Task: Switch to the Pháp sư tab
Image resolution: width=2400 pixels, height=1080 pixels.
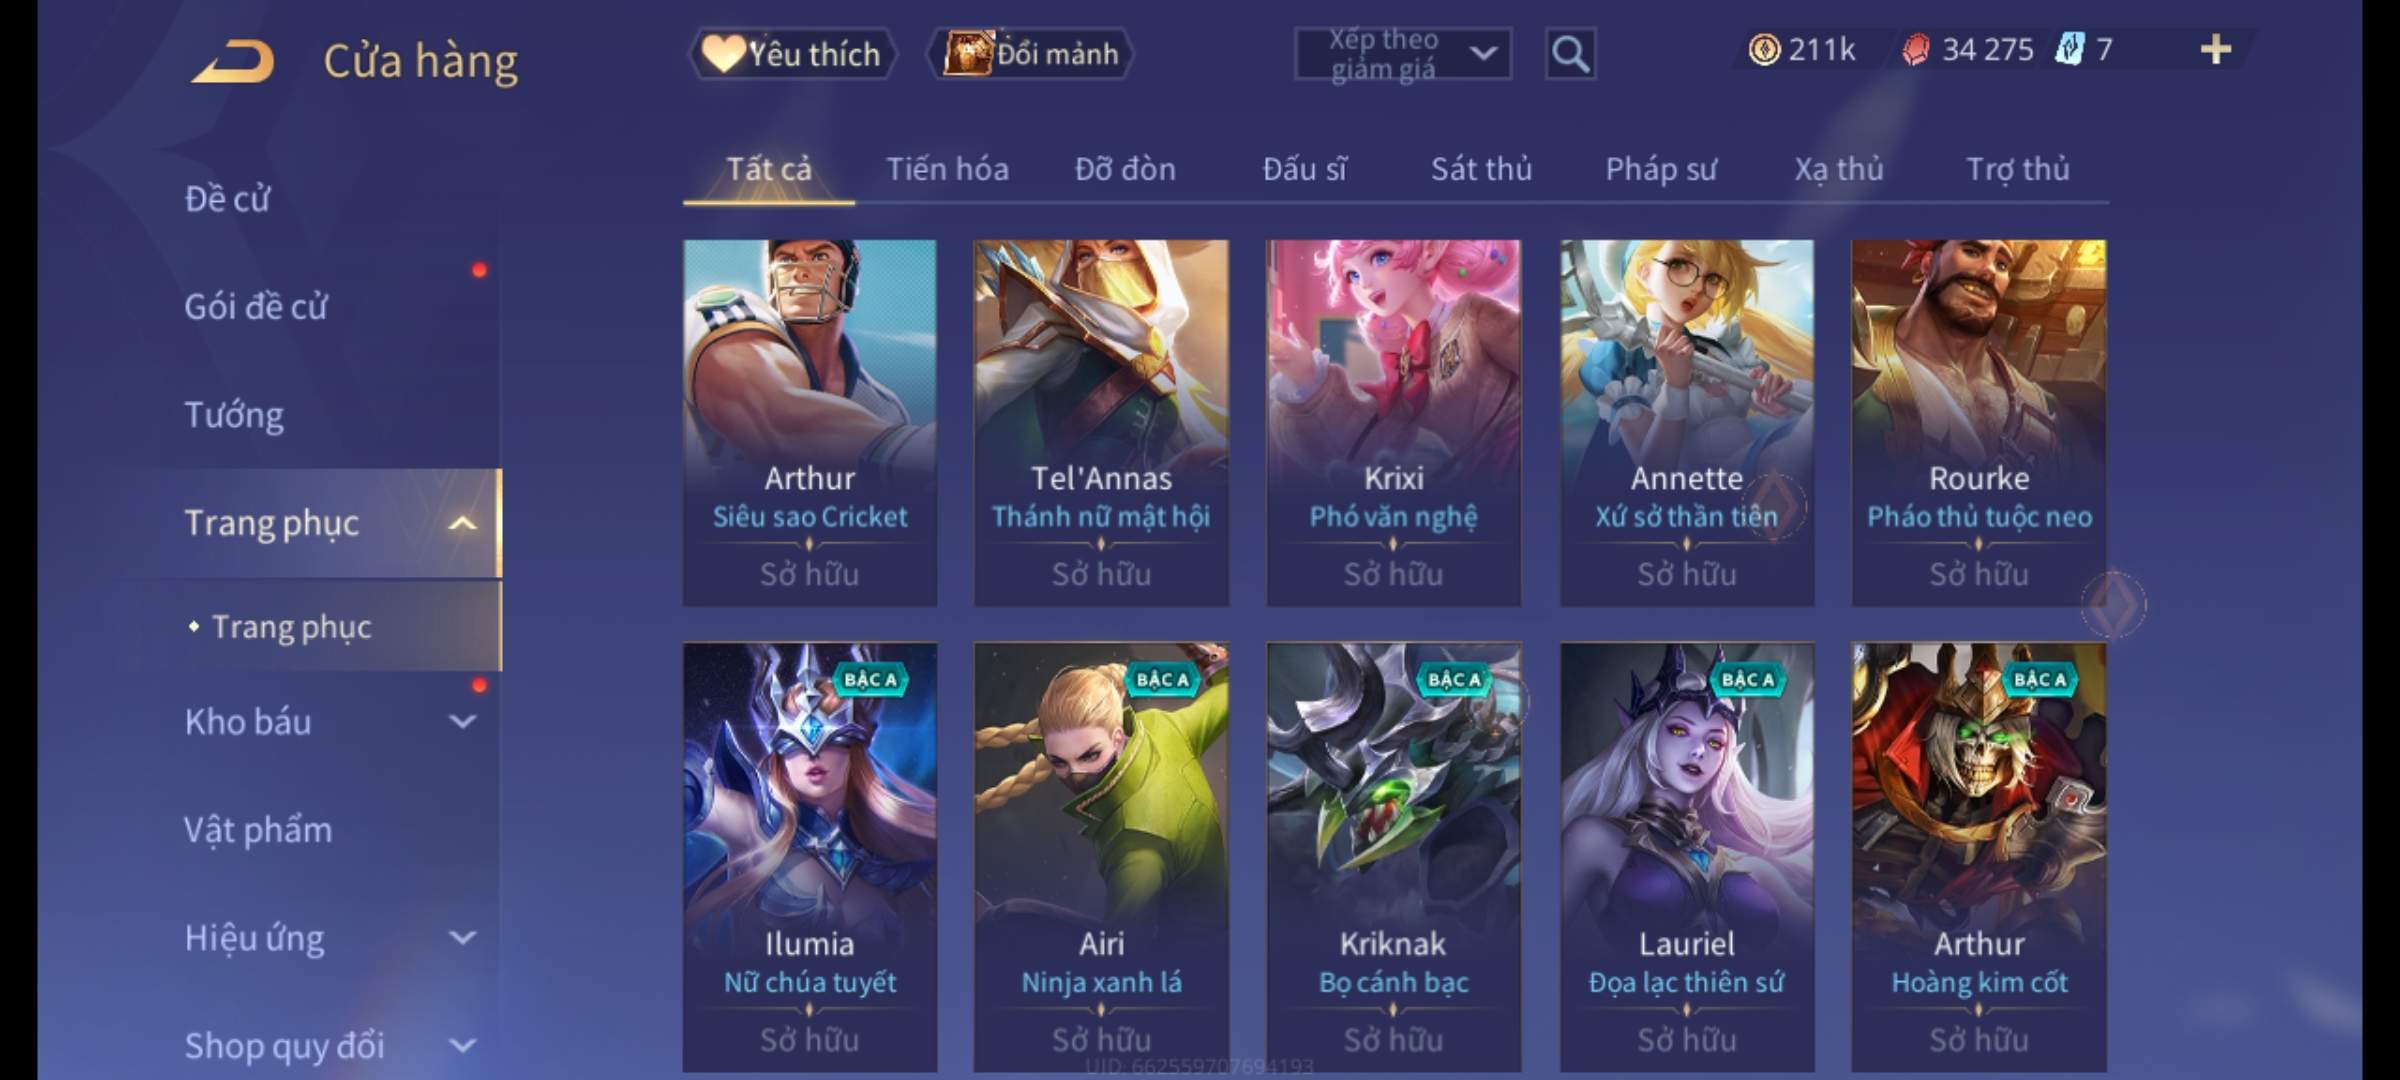Action: point(1660,169)
